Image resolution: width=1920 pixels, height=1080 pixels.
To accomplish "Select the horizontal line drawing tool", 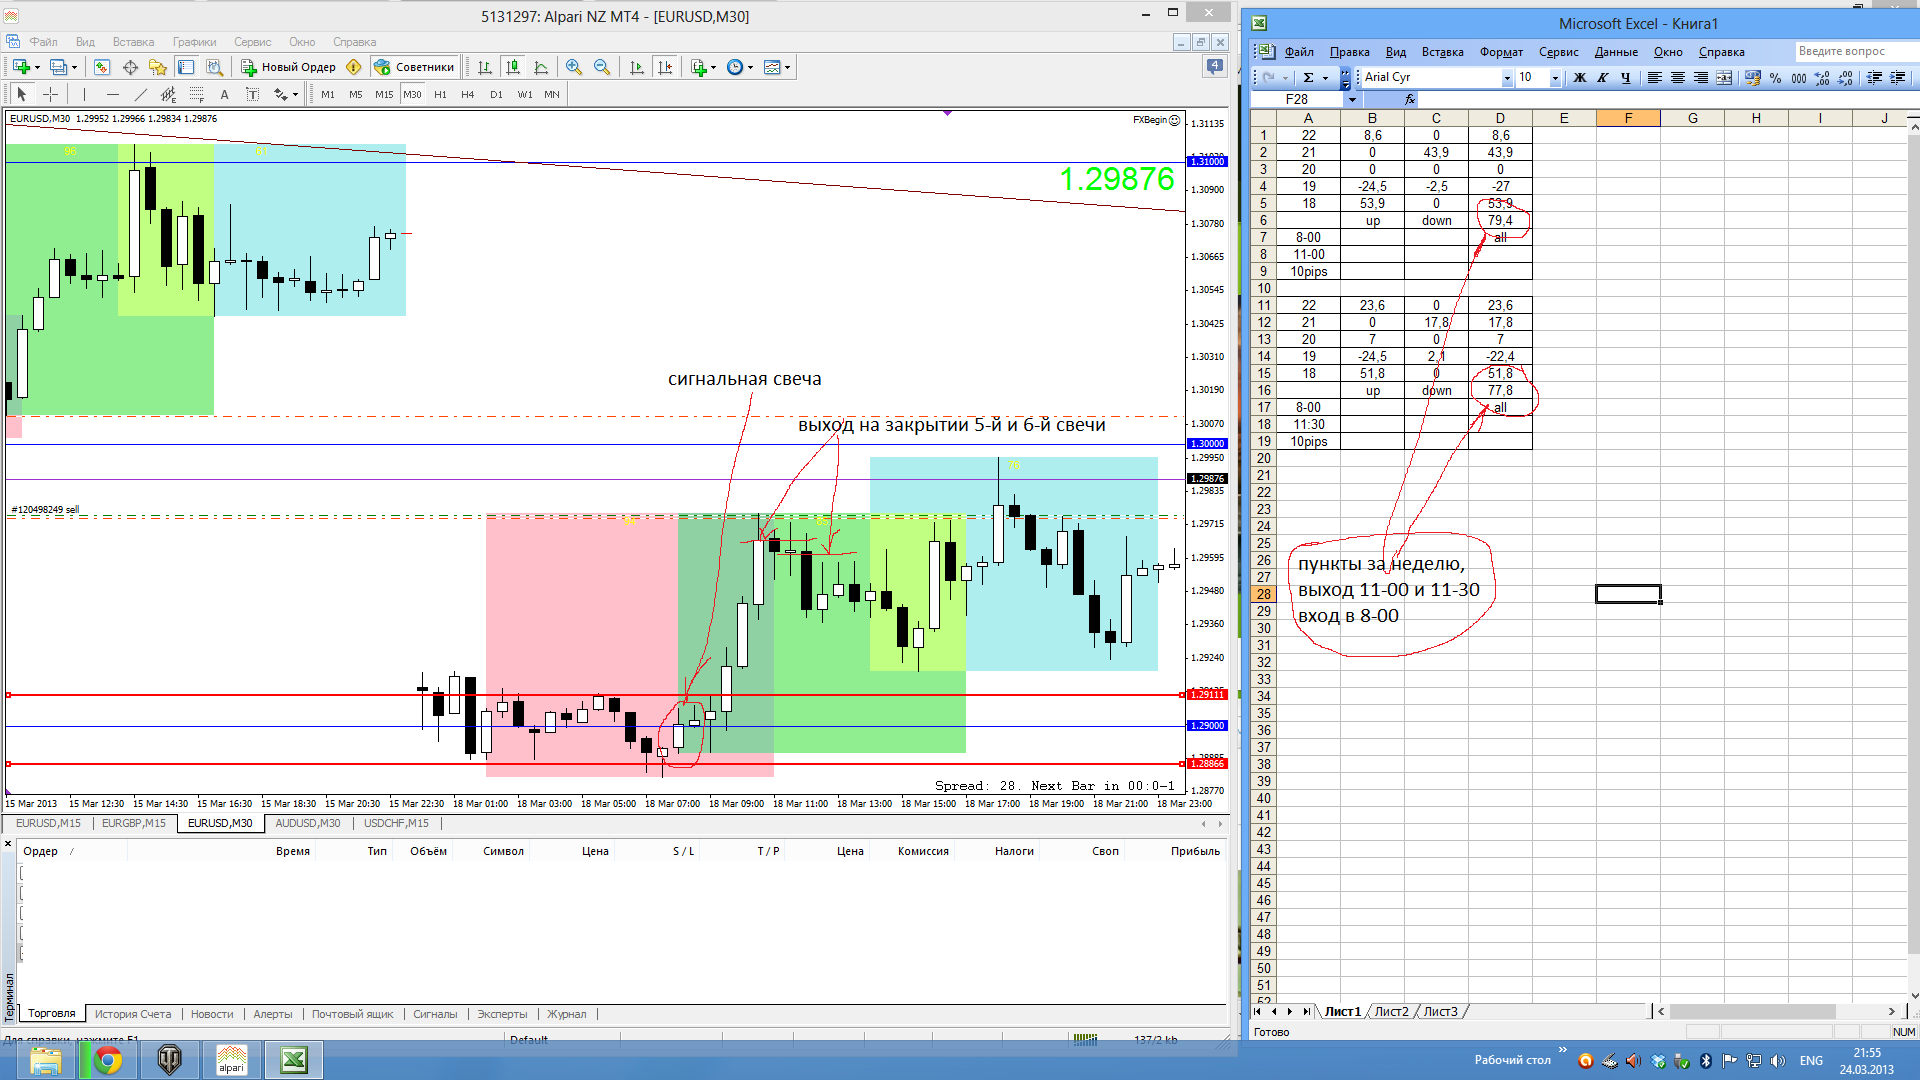I will pyautogui.click(x=112, y=94).
